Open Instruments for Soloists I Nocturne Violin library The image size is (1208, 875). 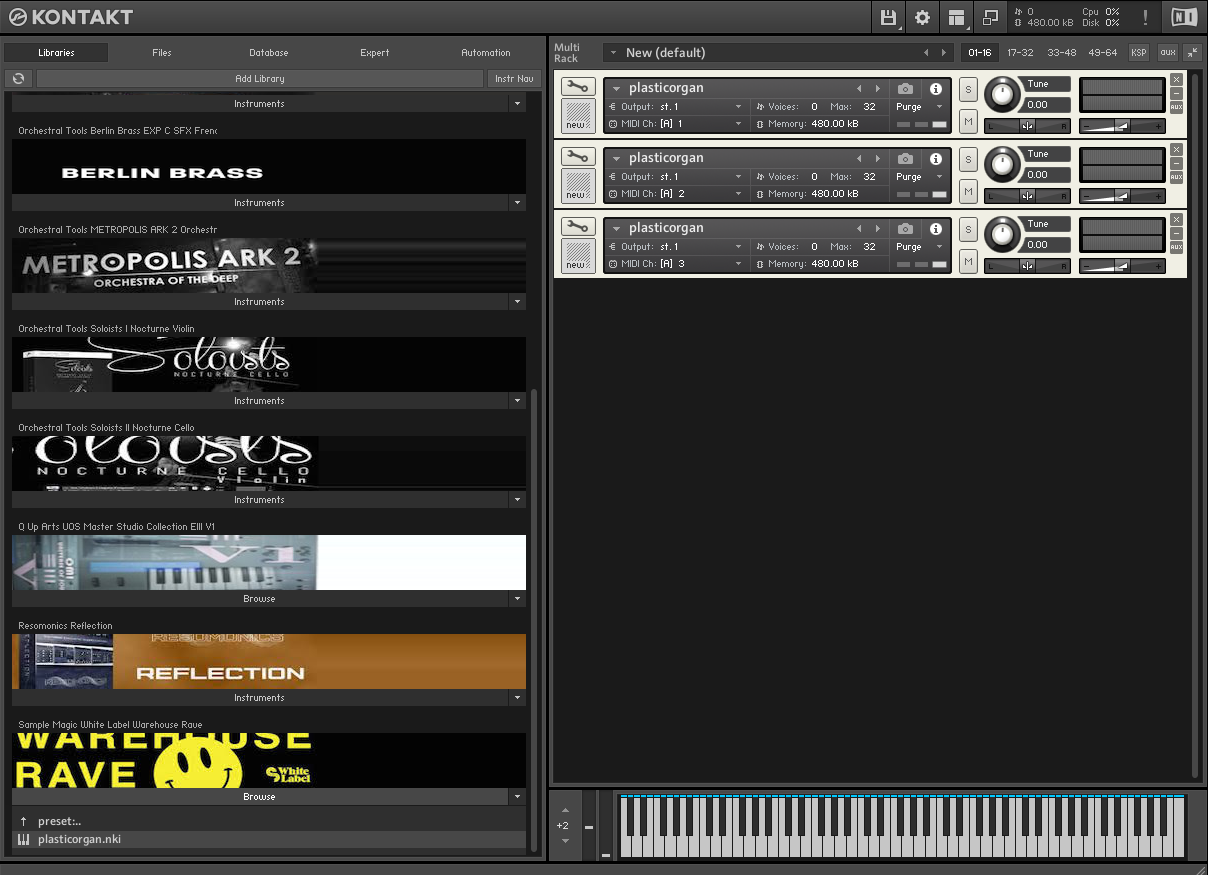(x=259, y=401)
